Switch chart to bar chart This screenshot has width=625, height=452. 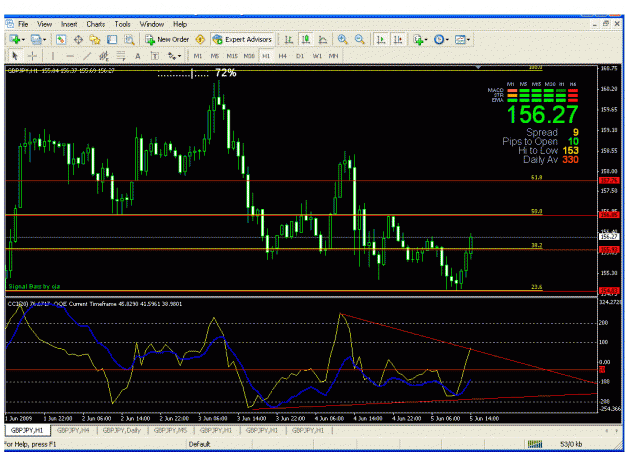(x=289, y=39)
